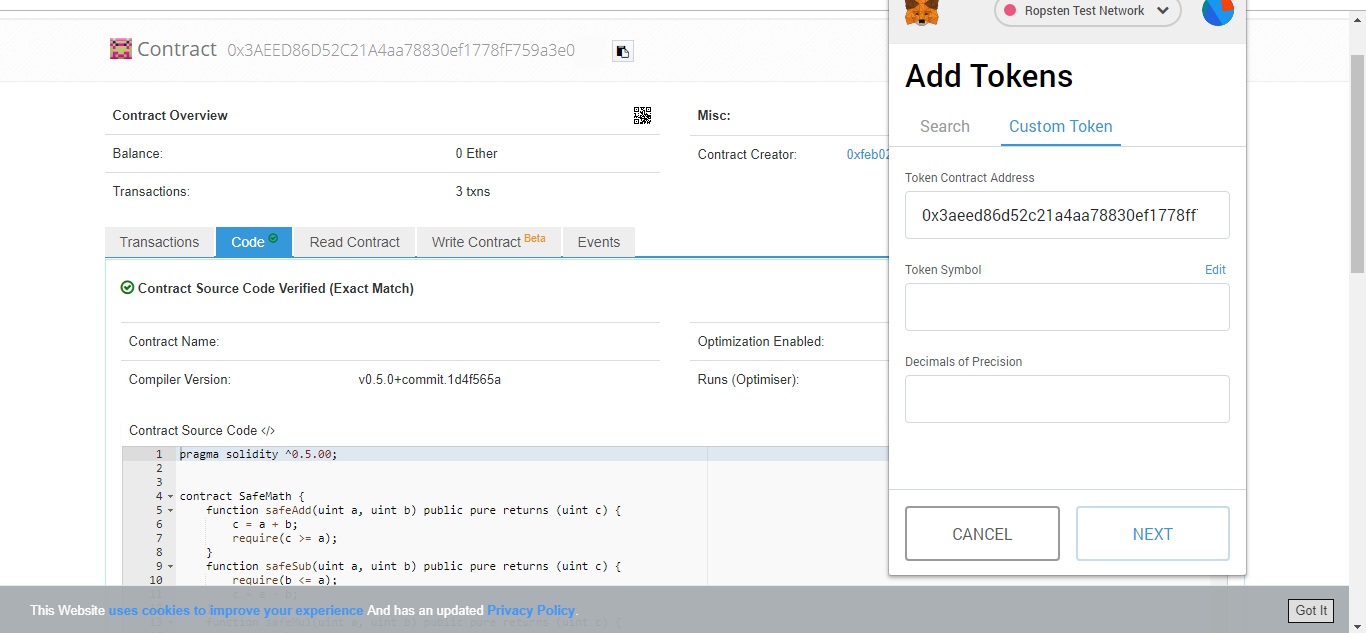This screenshot has height=633, width=1366.
Task: Switch to the Read Contract tab
Action: point(354,242)
